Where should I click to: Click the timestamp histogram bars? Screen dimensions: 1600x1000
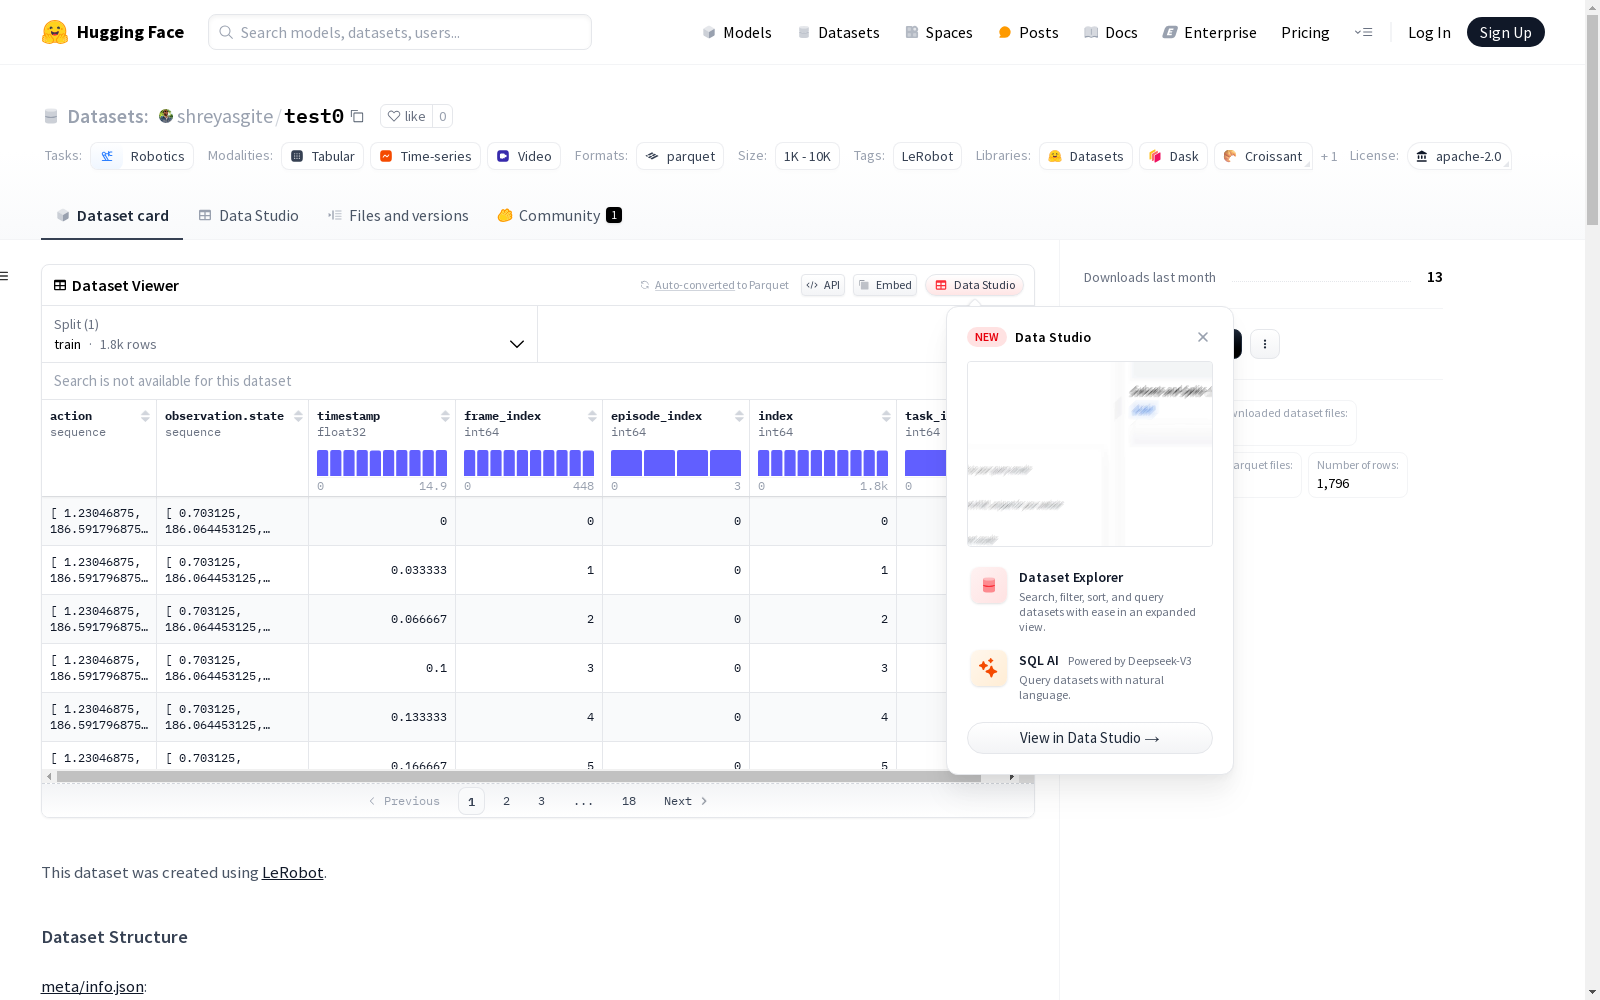(382, 463)
